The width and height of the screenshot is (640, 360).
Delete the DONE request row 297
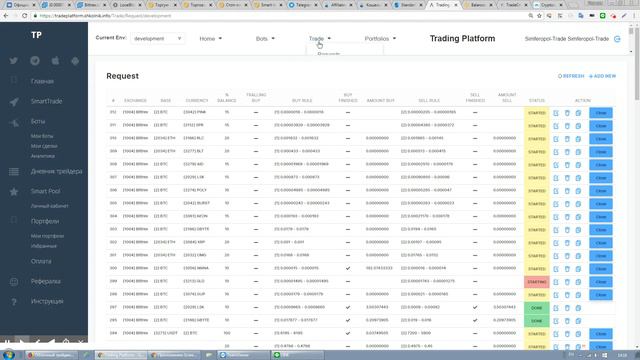click(567, 308)
